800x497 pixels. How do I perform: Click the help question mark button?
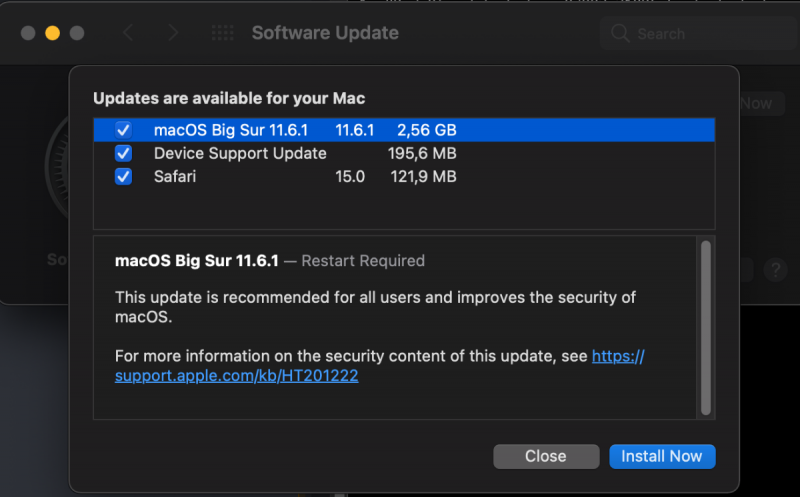point(775,270)
